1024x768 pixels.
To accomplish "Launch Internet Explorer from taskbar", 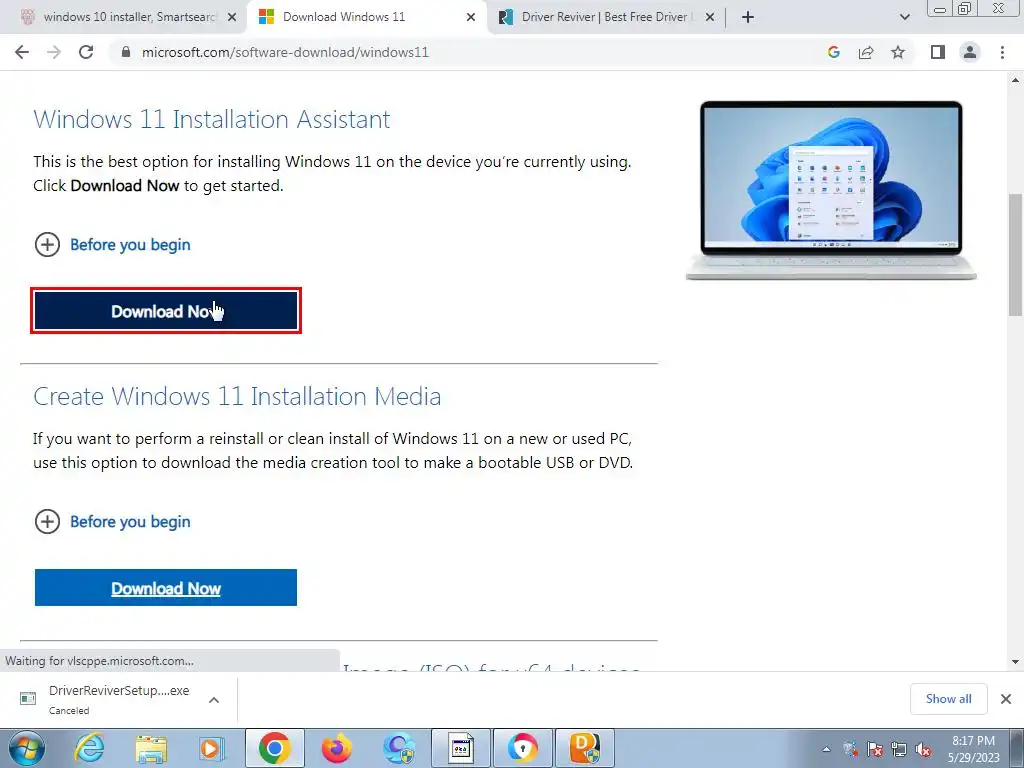I will 89,748.
